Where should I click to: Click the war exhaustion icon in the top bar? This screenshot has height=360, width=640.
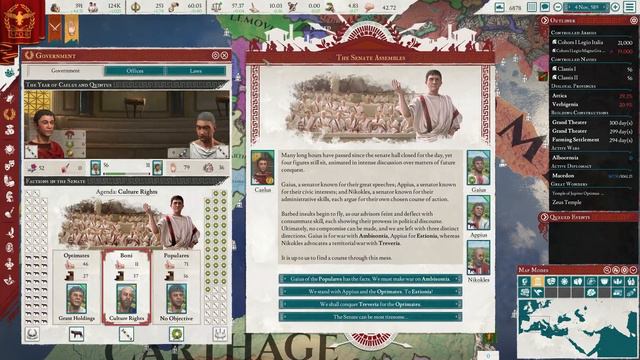tap(293, 7)
